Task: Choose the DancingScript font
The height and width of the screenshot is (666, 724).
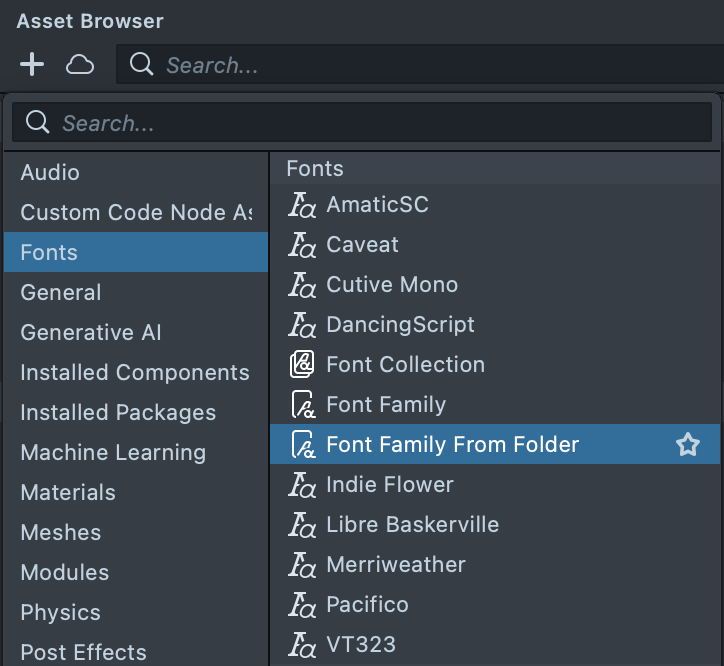Action: pos(400,325)
